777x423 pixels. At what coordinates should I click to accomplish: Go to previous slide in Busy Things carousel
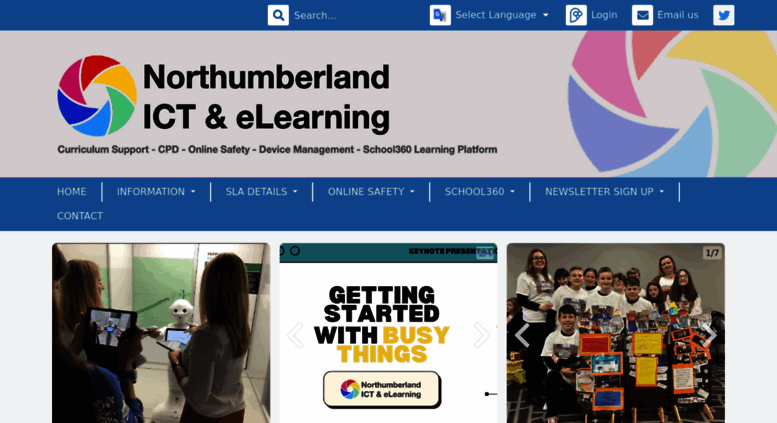click(x=295, y=335)
